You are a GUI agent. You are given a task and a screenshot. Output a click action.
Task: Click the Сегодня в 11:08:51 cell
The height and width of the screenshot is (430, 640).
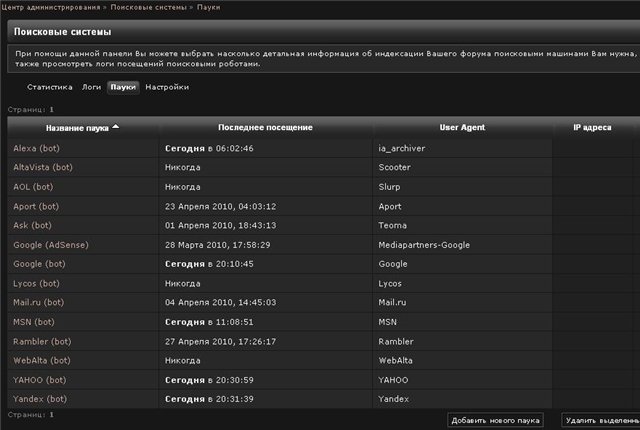click(x=265, y=322)
